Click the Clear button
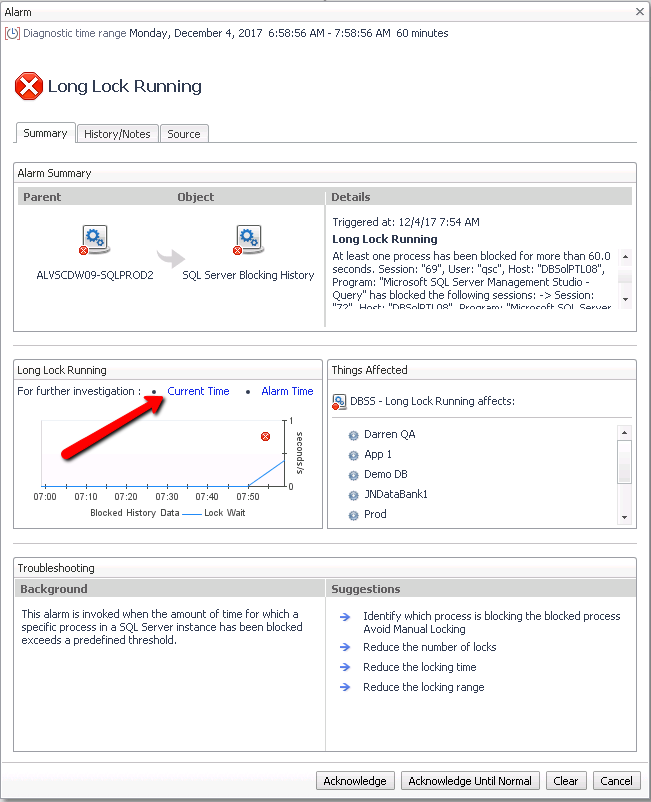 pos(566,781)
